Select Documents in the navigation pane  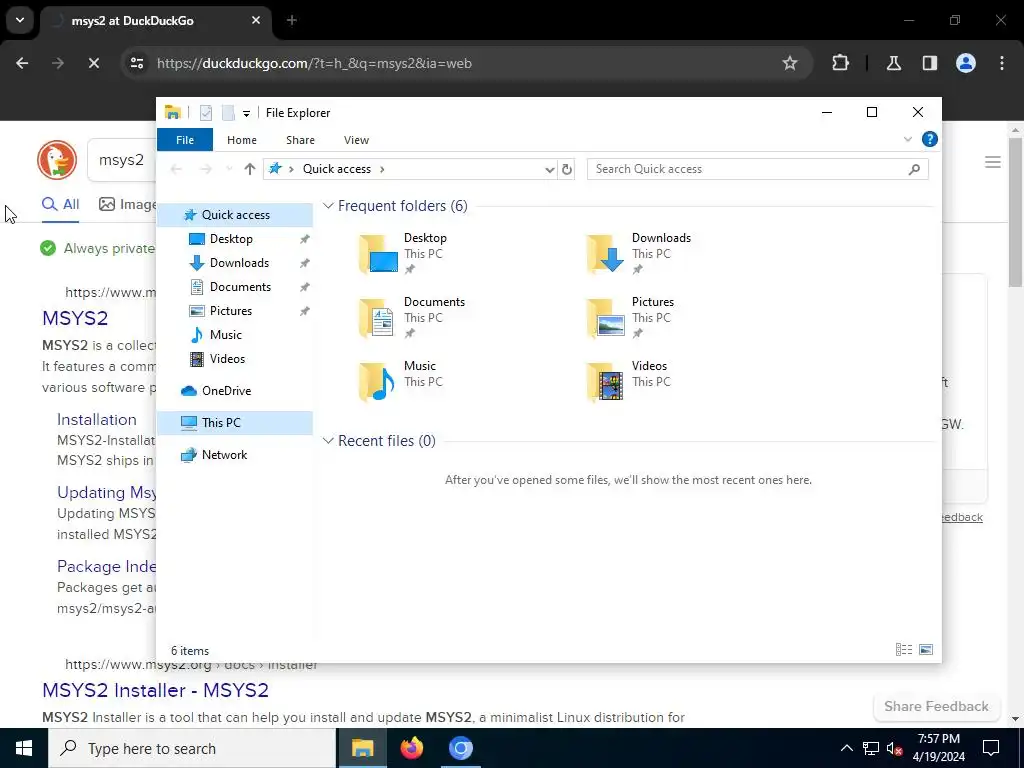[240, 287]
